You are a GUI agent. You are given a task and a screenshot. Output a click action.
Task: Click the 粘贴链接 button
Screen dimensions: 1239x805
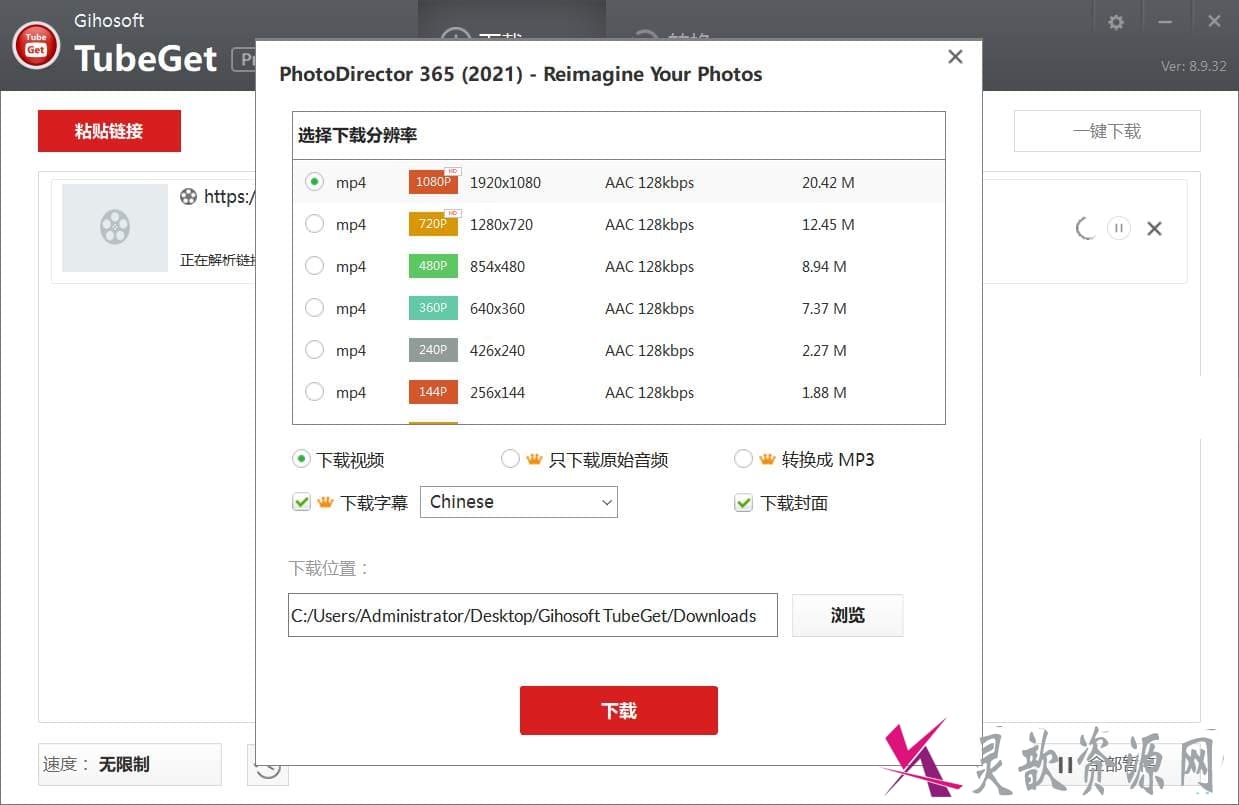click(x=109, y=131)
